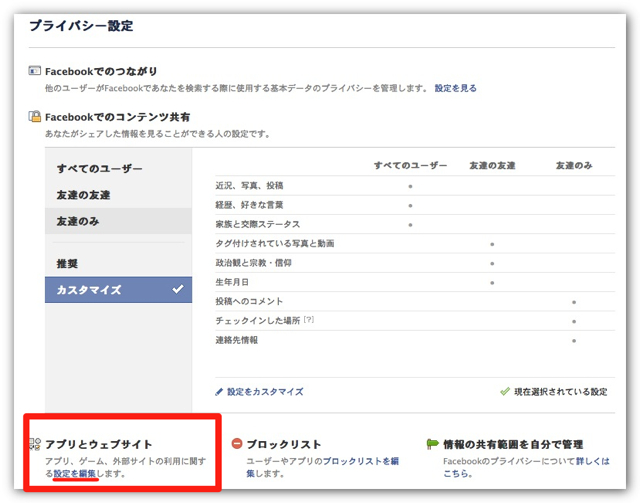Click the lock icon beside Facebookでのコンテンツ共有

[35, 117]
